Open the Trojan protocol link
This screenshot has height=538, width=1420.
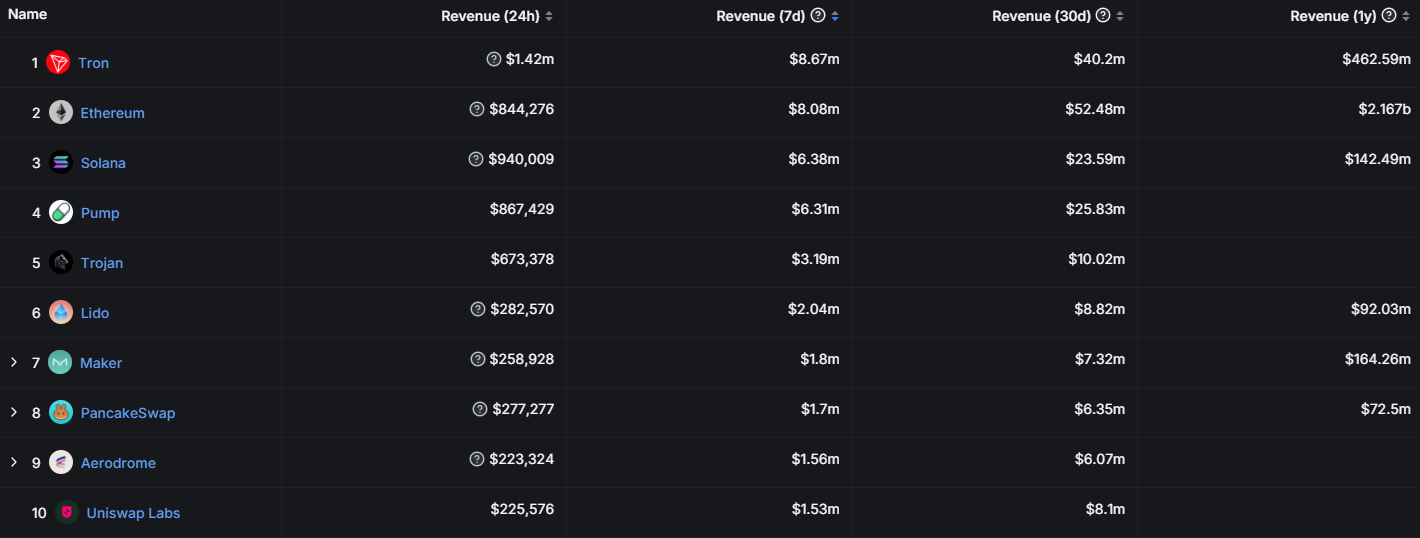click(102, 263)
